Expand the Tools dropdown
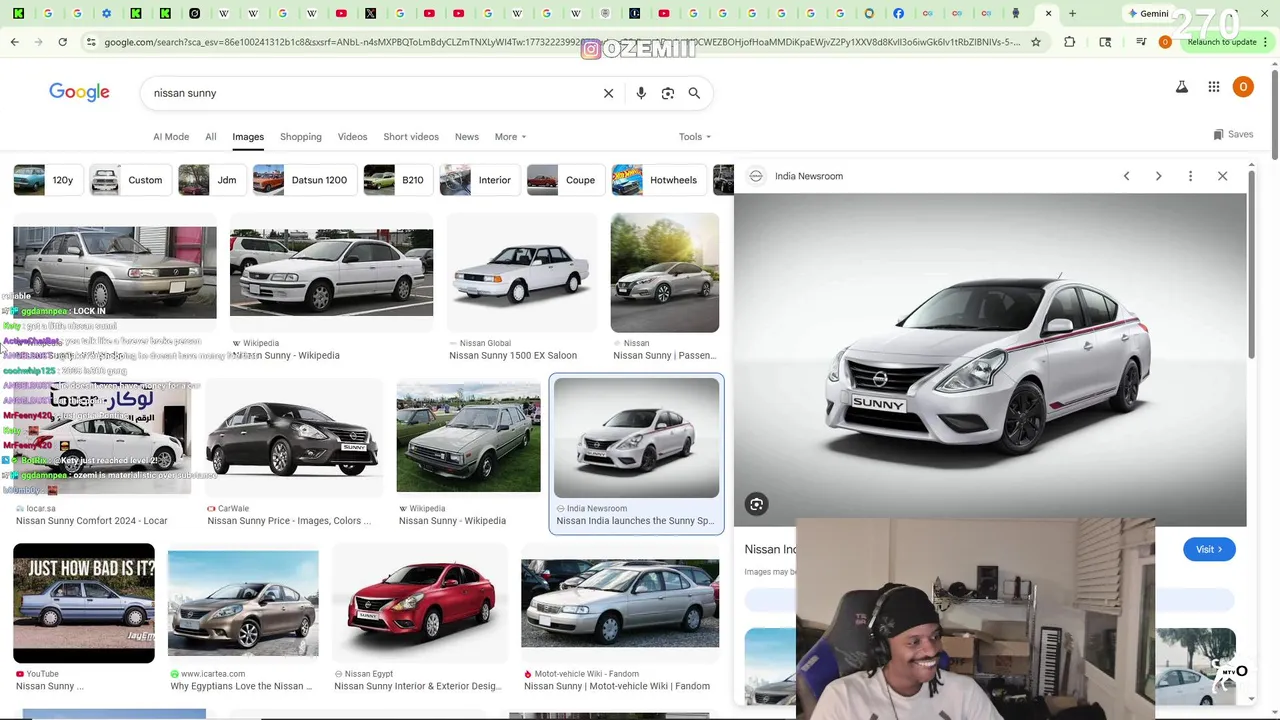Screen dimensions: 1280x720 [x=695, y=137]
